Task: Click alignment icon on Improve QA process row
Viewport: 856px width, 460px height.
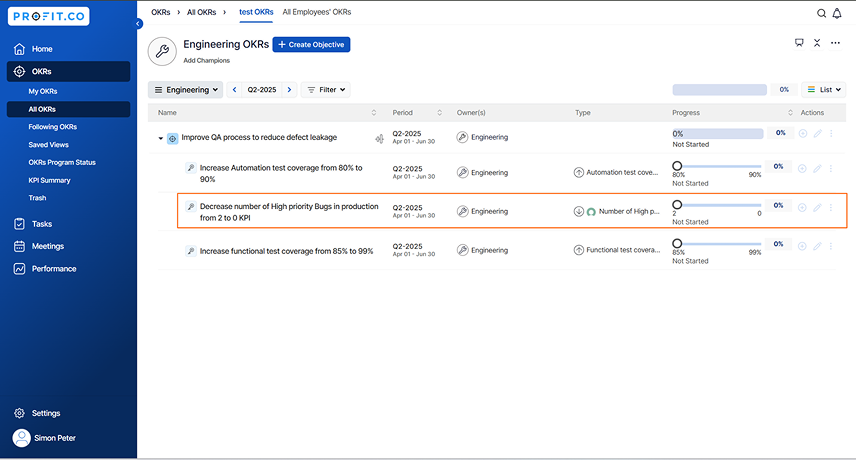Action: [x=379, y=139]
